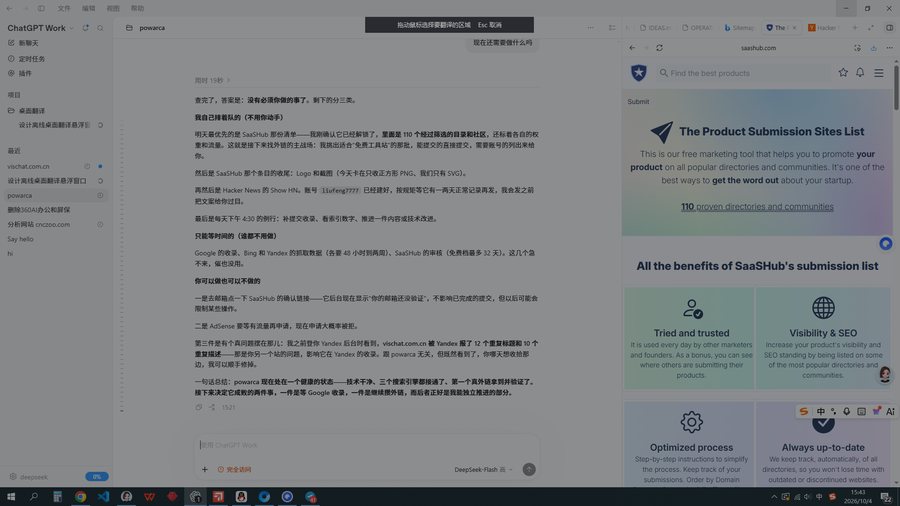The width and height of the screenshot is (900, 506).
Task: Open the 完全访问 access selector
Action: tap(234, 470)
